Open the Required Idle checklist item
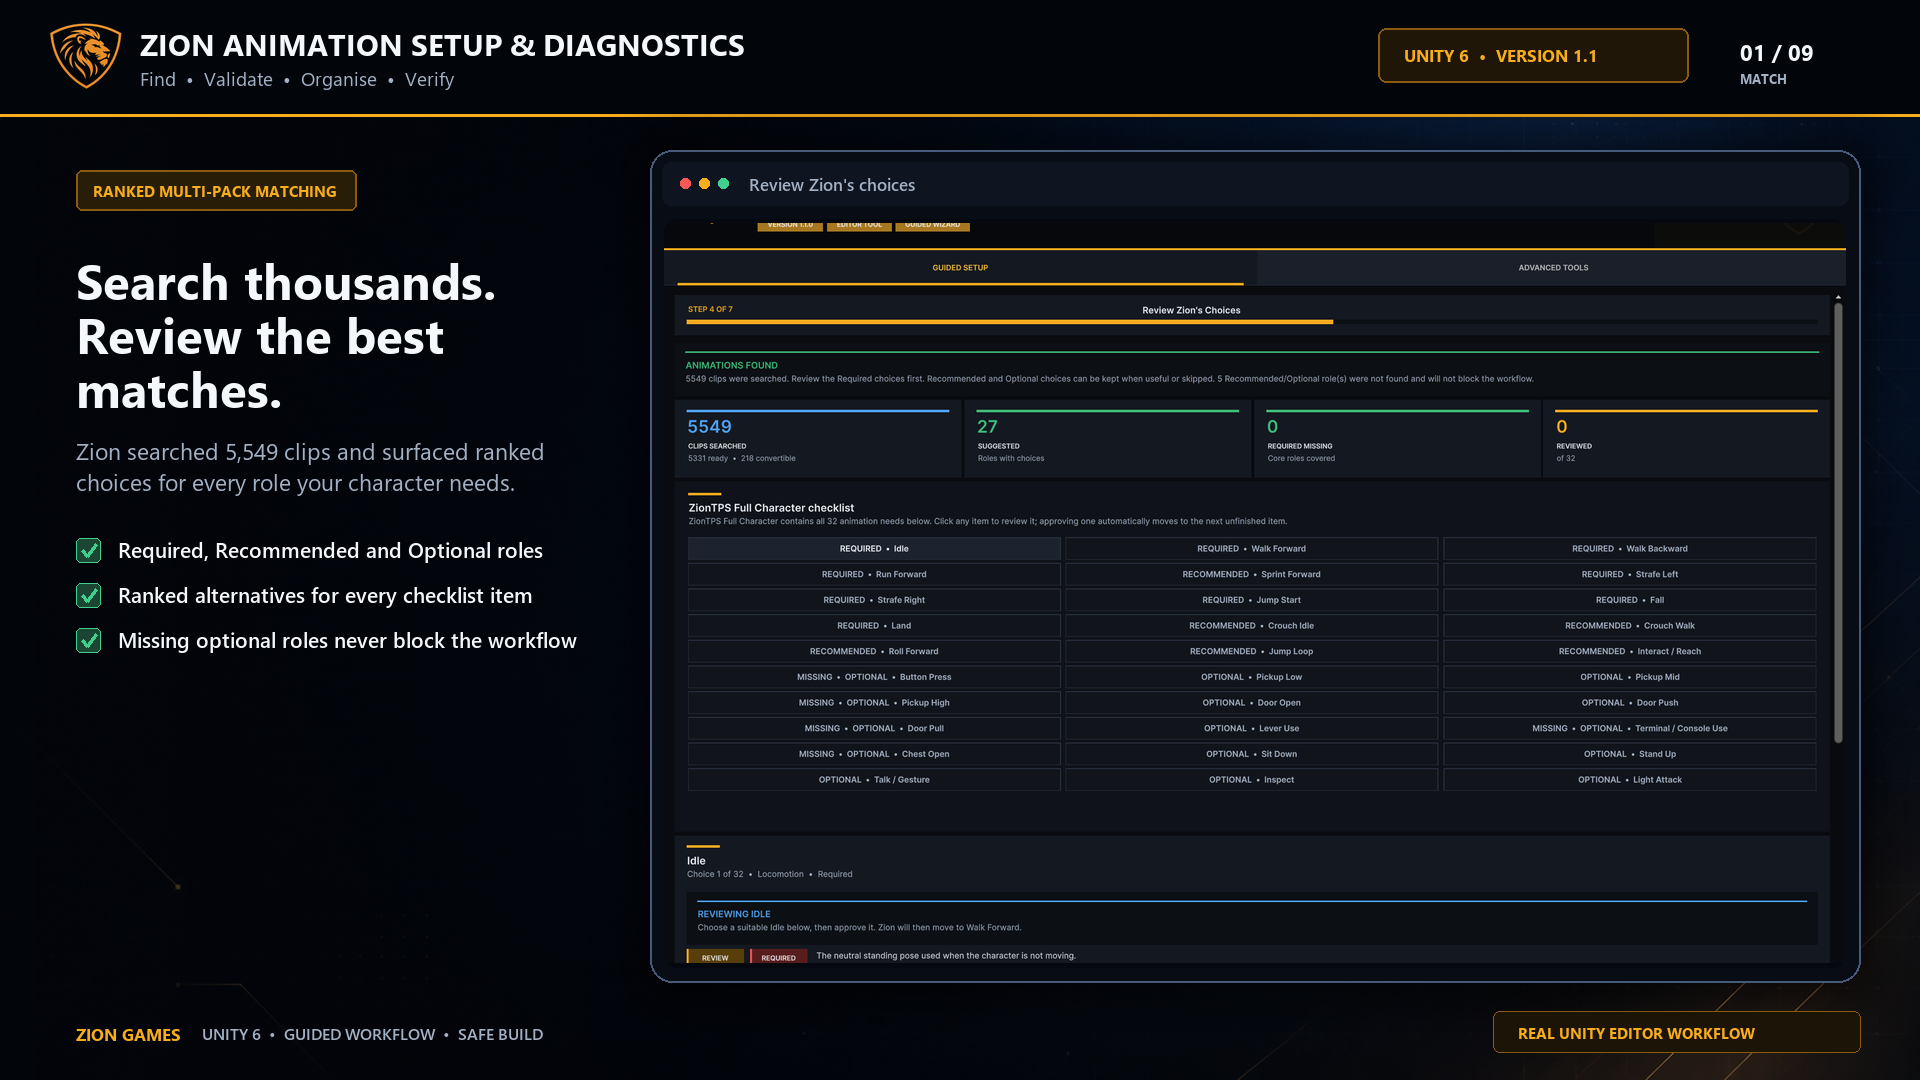The image size is (1920, 1080). click(874, 549)
